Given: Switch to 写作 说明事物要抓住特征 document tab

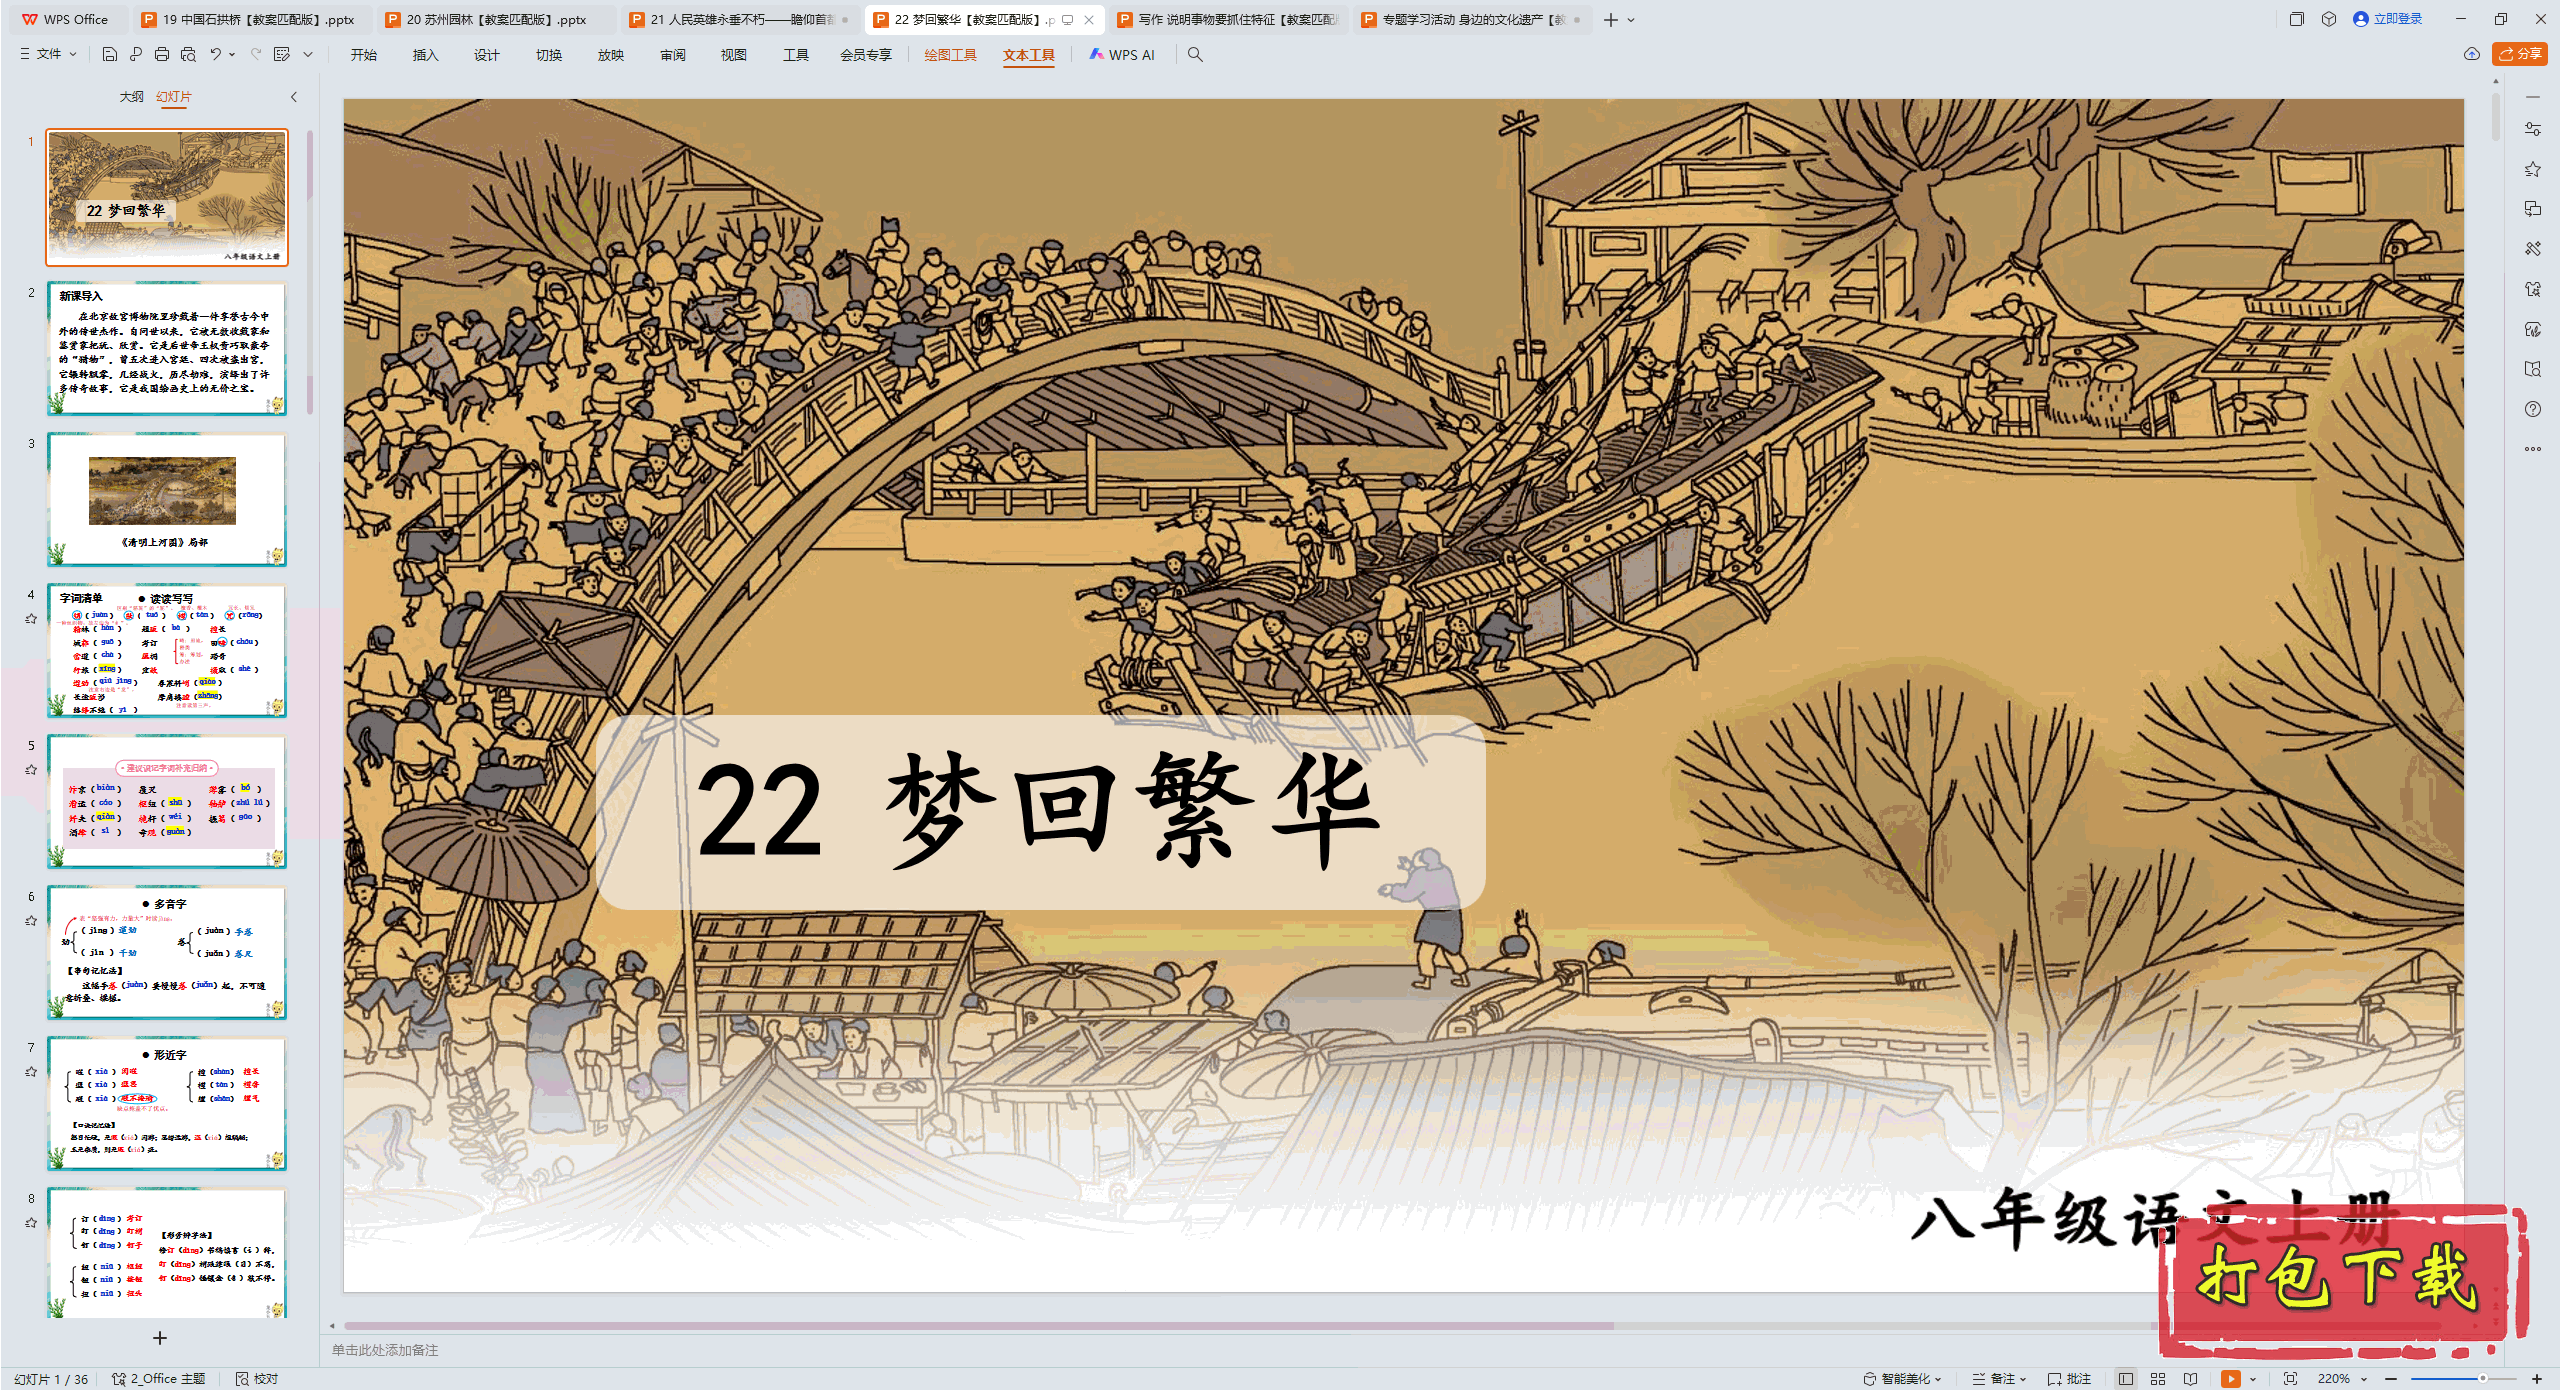Looking at the screenshot, I should [1228, 19].
